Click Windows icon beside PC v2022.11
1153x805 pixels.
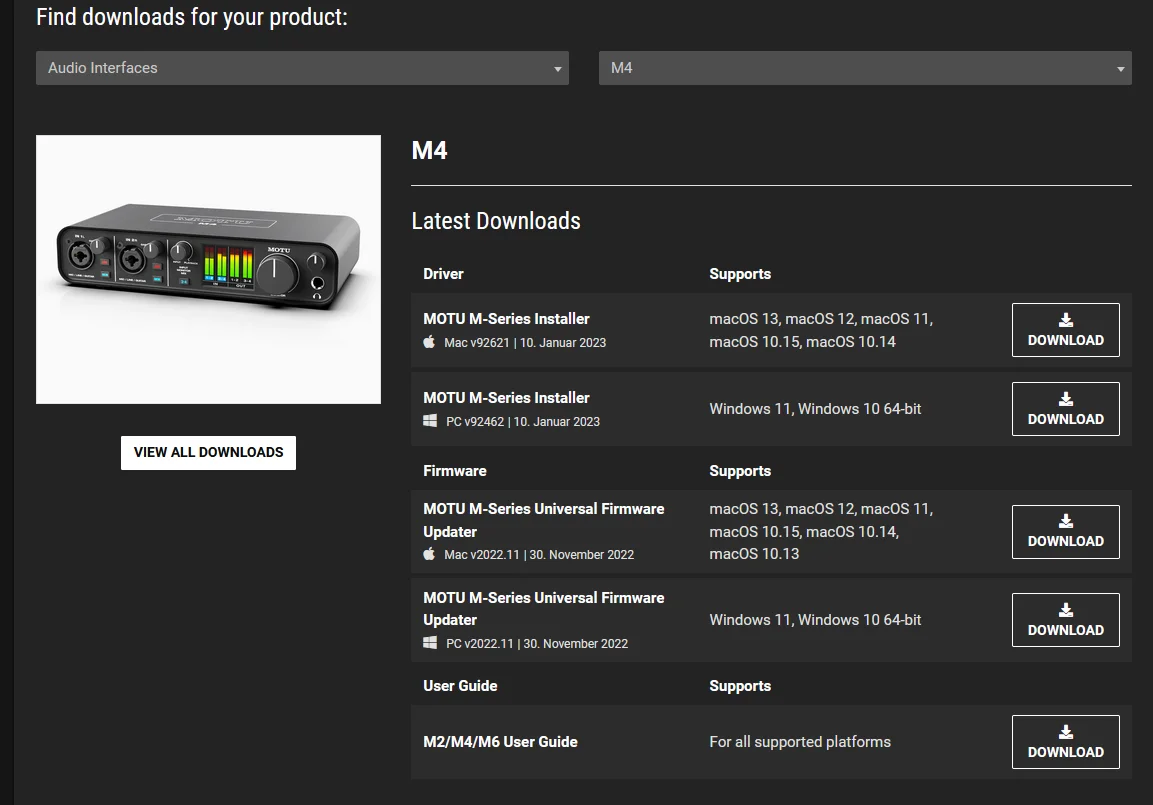(430, 643)
